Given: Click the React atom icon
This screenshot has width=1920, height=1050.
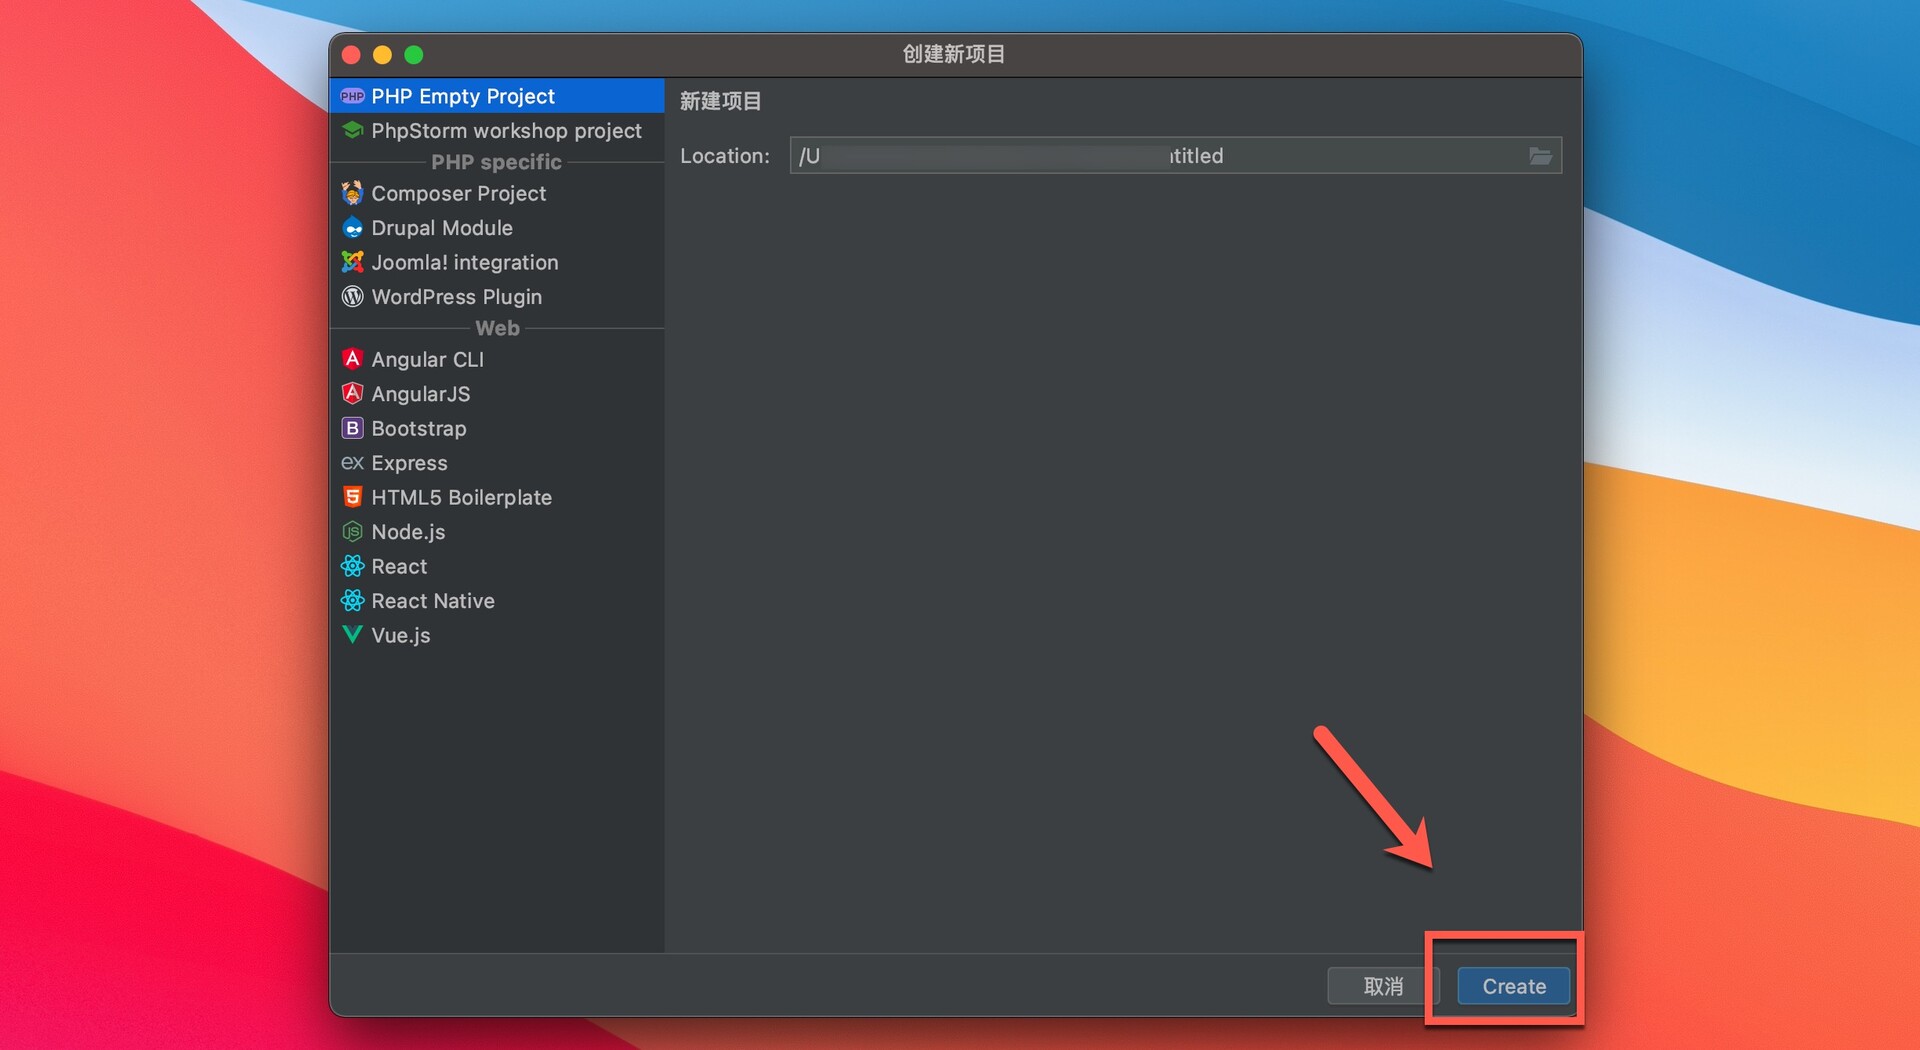Looking at the screenshot, I should pos(352,566).
